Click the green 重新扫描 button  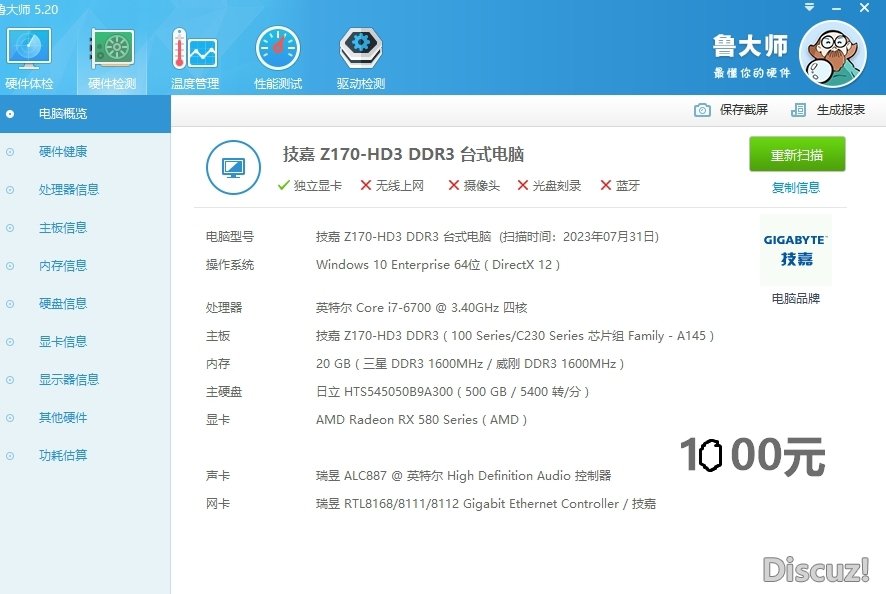point(797,154)
